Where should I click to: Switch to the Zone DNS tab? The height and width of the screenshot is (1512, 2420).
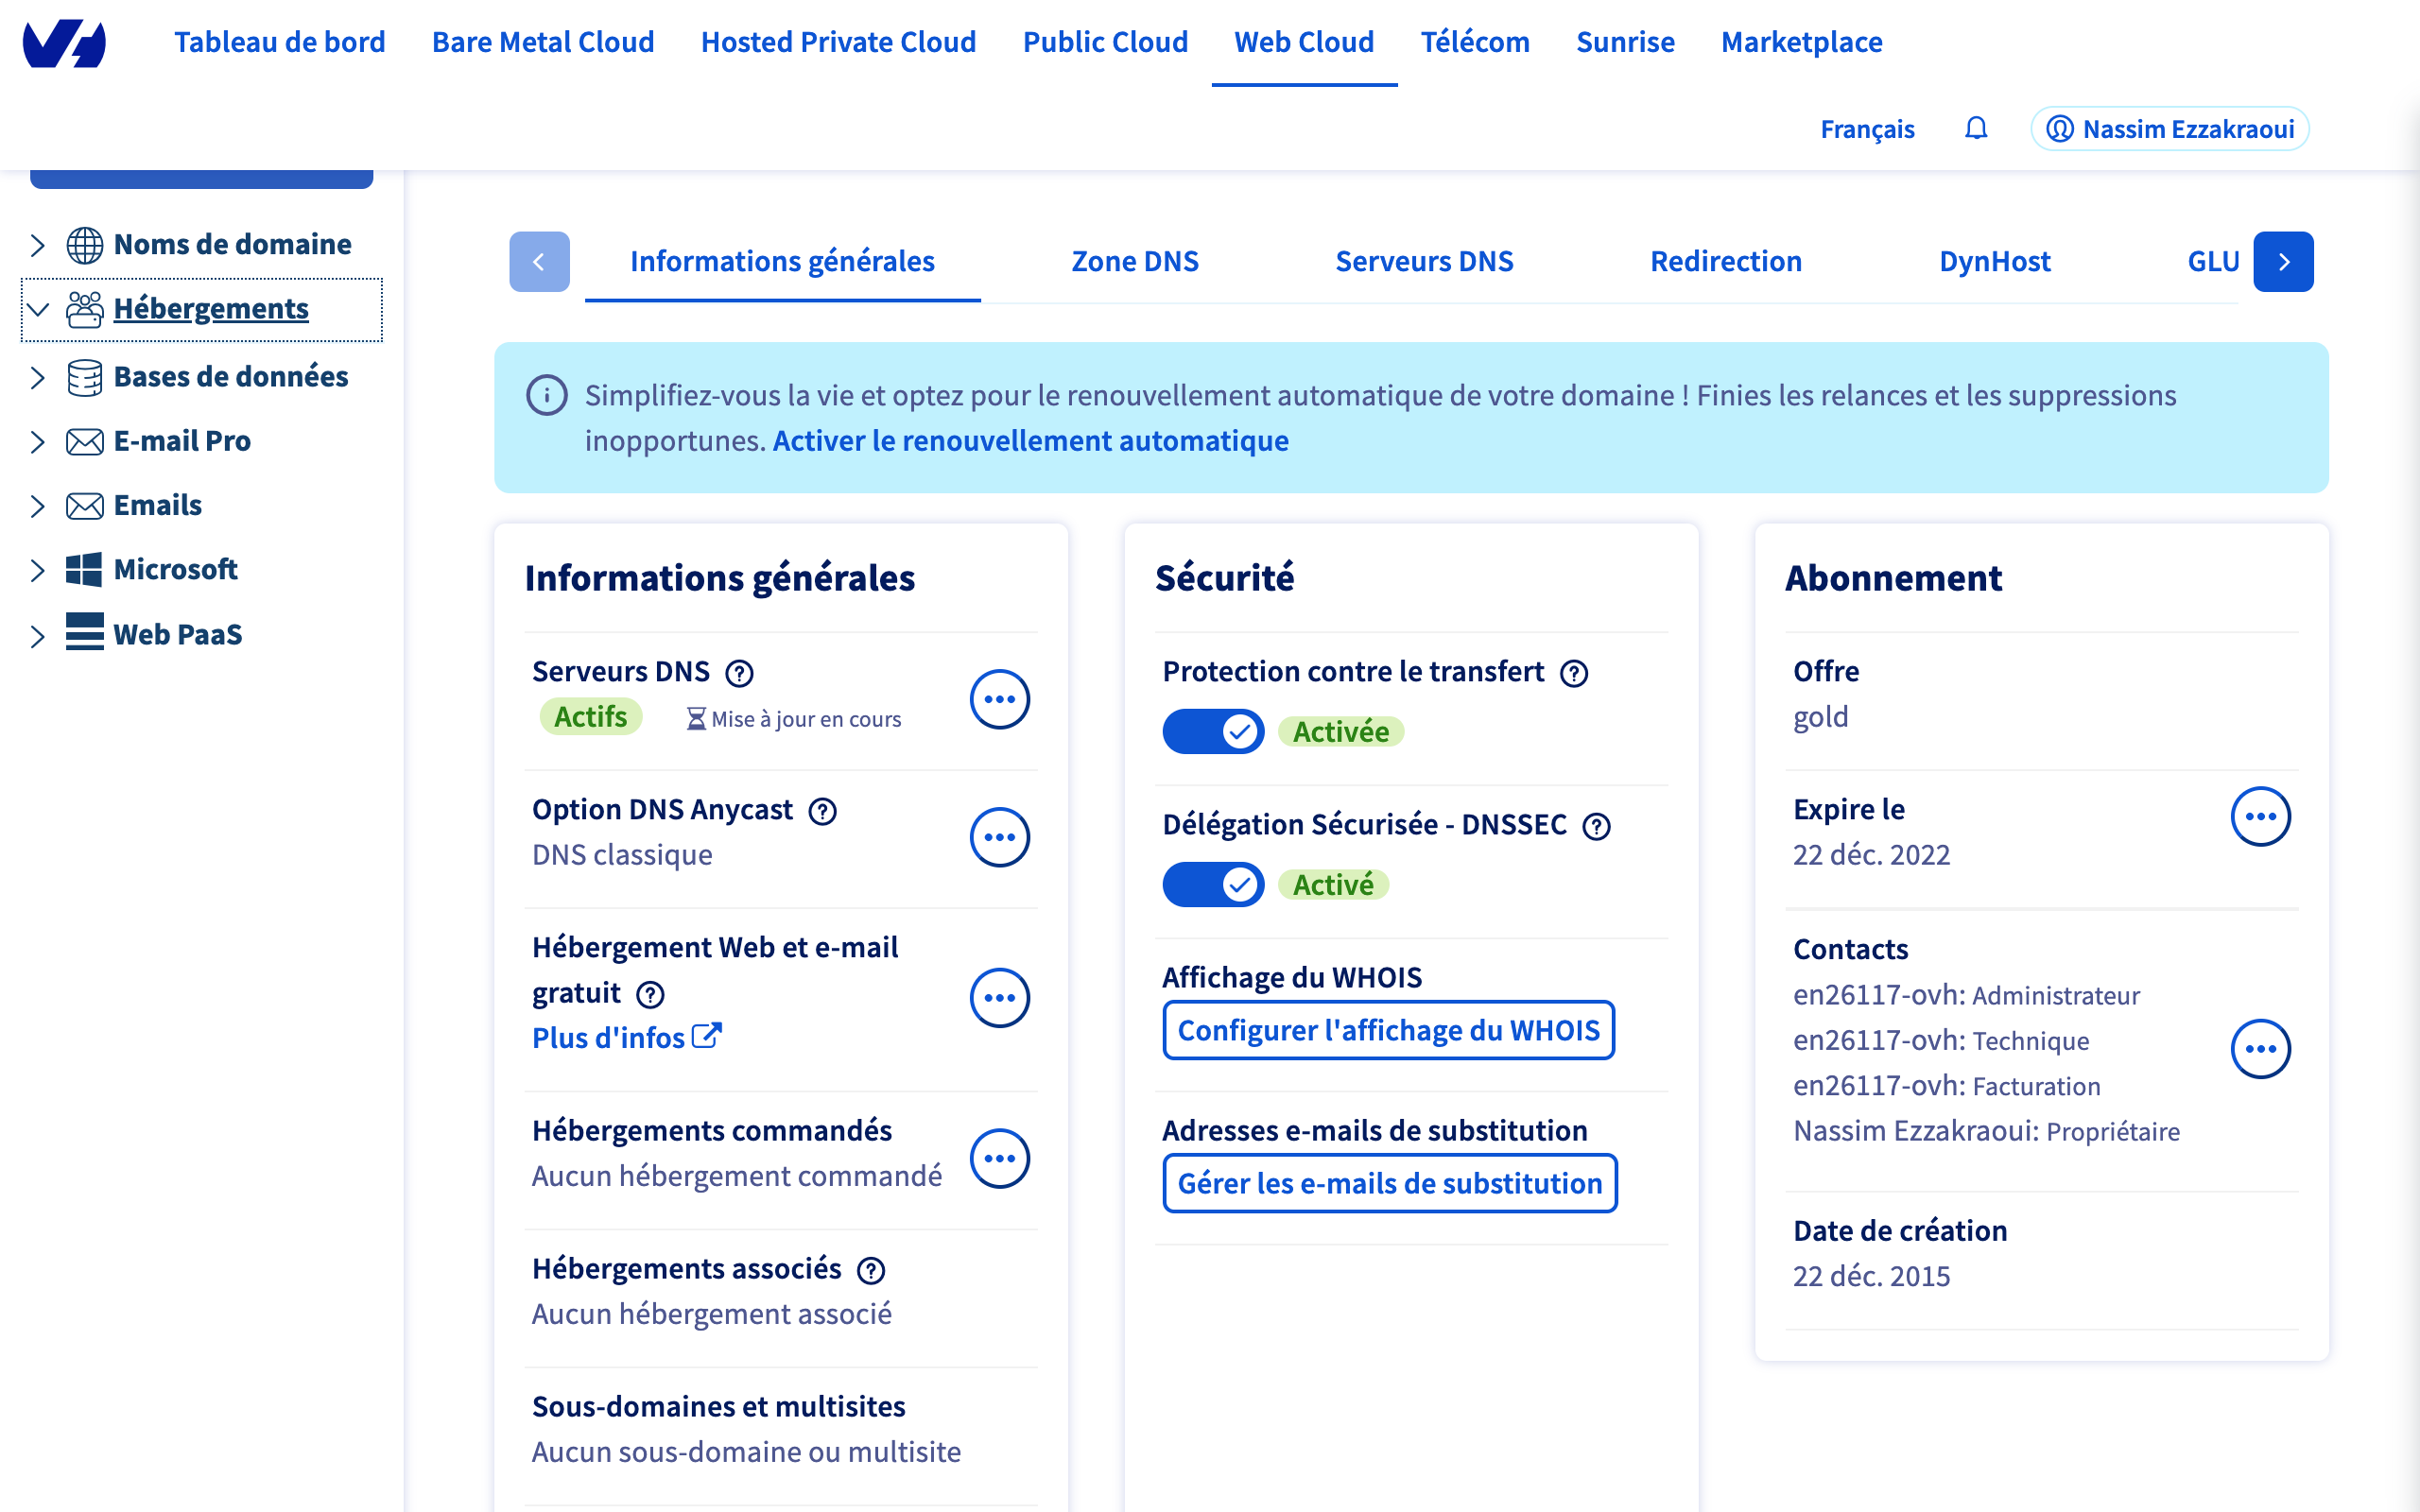(1134, 261)
